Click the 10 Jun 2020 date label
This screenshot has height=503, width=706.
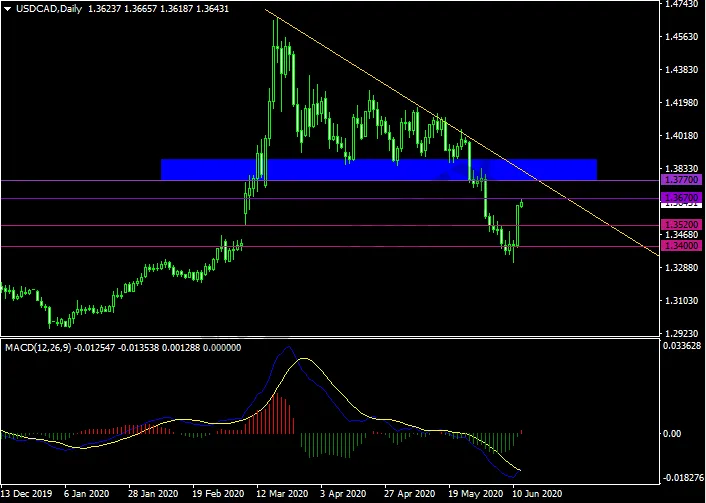[536, 494]
